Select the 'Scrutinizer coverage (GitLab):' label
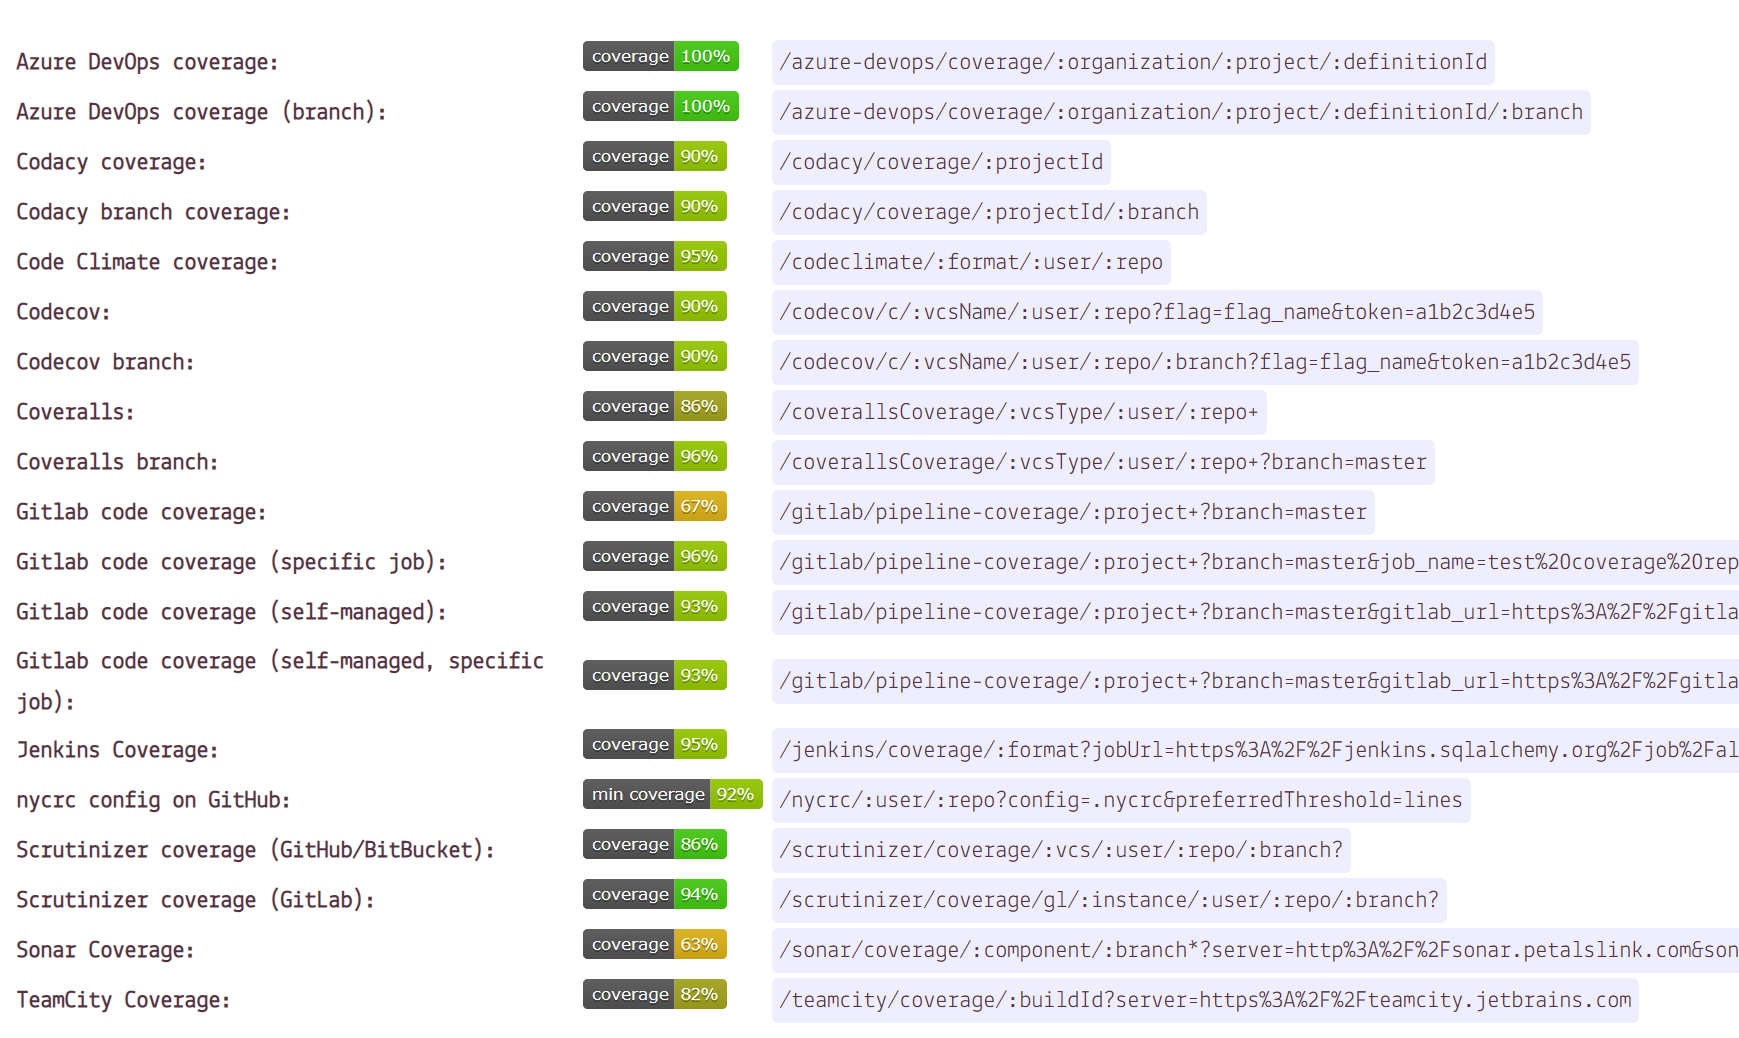Image resolution: width=1739 pixels, height=1038 pixels. tap(195, 900)
